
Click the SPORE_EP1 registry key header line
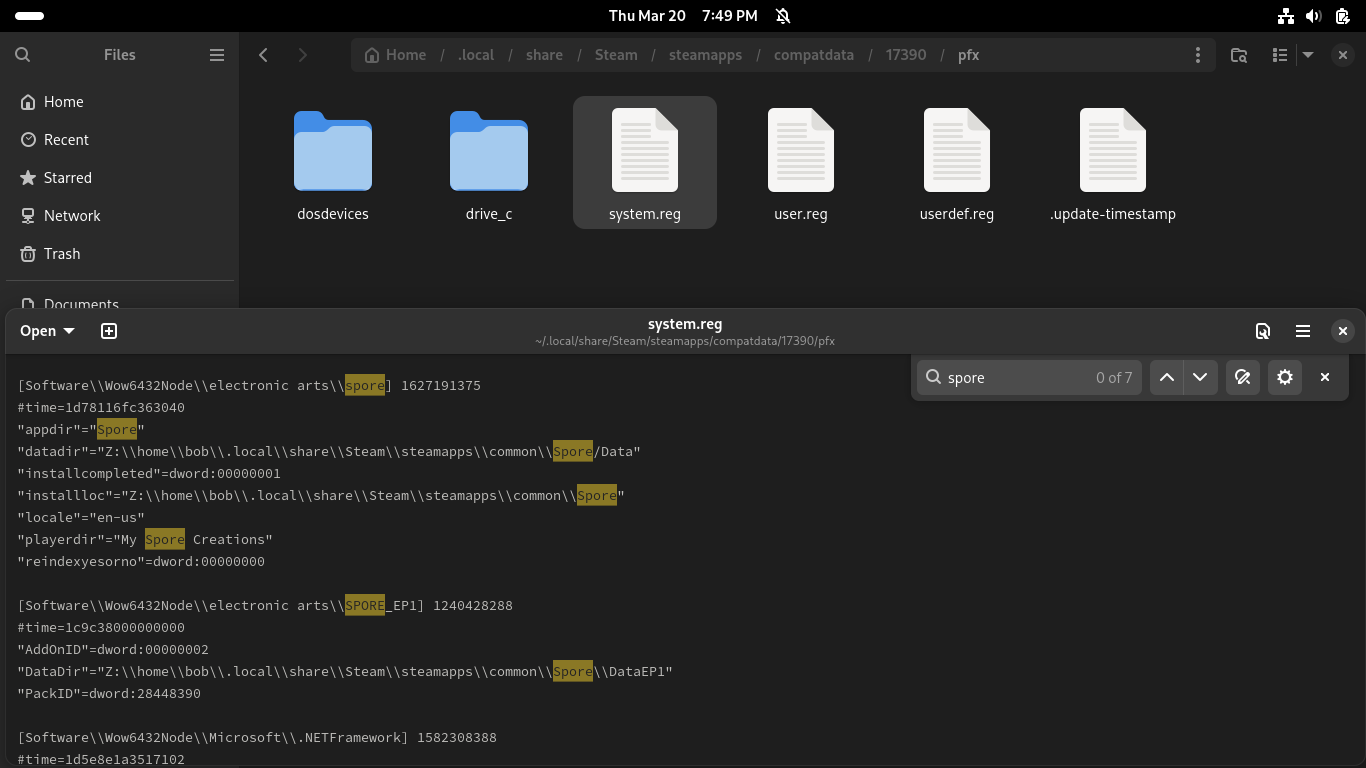(265, 605)
